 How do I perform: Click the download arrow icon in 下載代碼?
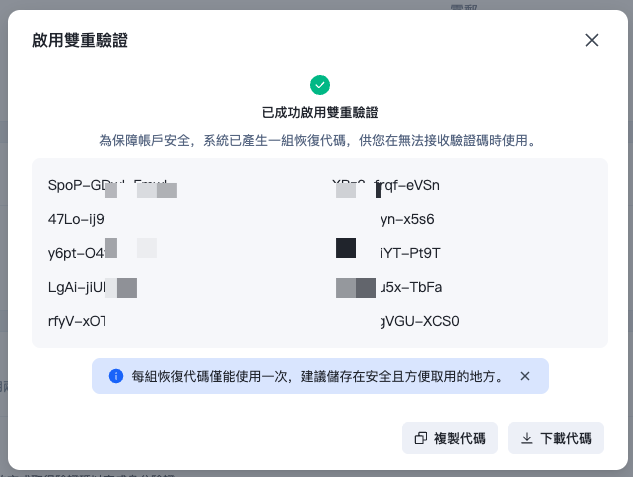click(526, 438)
